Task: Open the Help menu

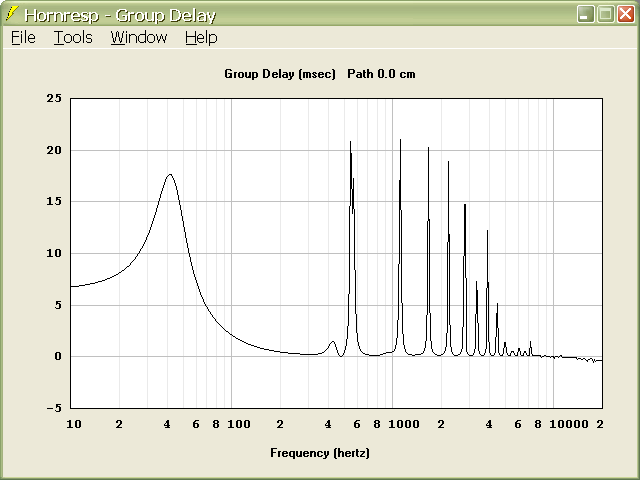Action: click(x=201, y=38)
